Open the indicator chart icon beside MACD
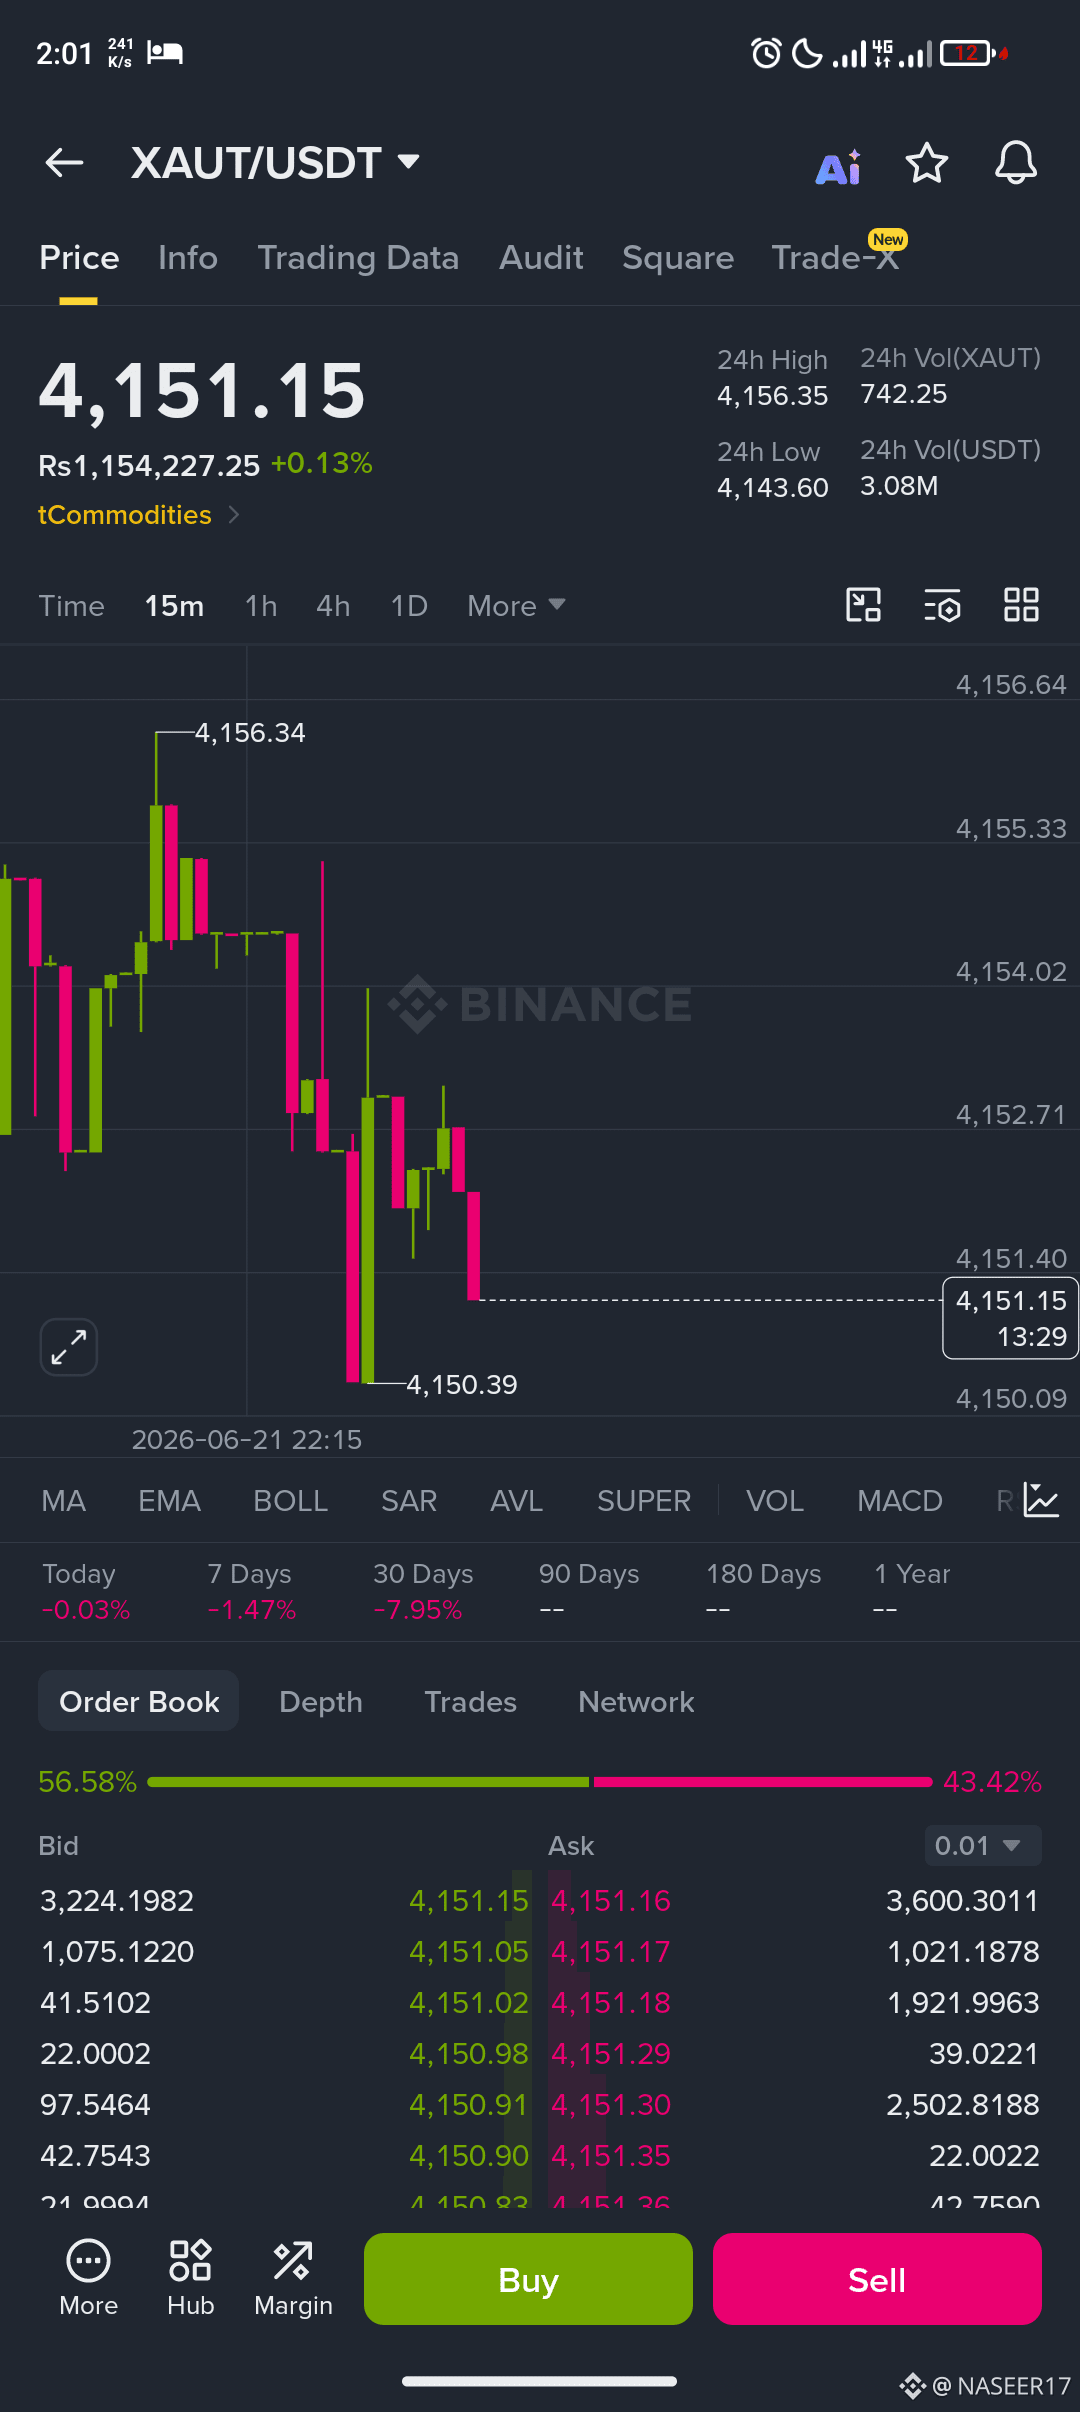Image resolution: width=1080 pixels, height=2412 pixels. (x=1041, y=1500)
